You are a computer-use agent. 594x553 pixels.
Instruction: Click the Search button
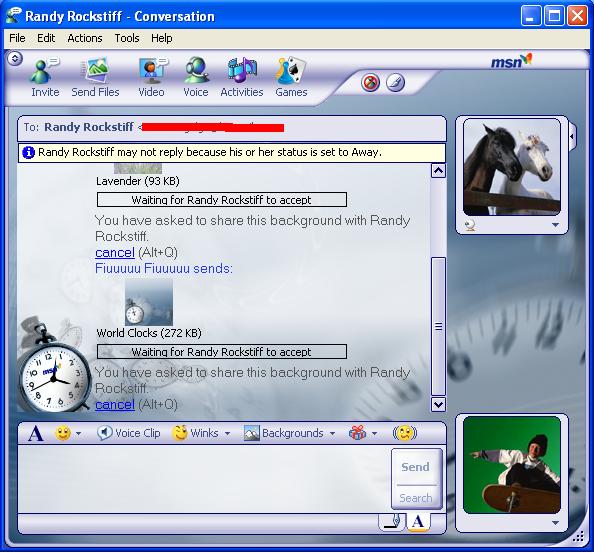pos(416,498)
